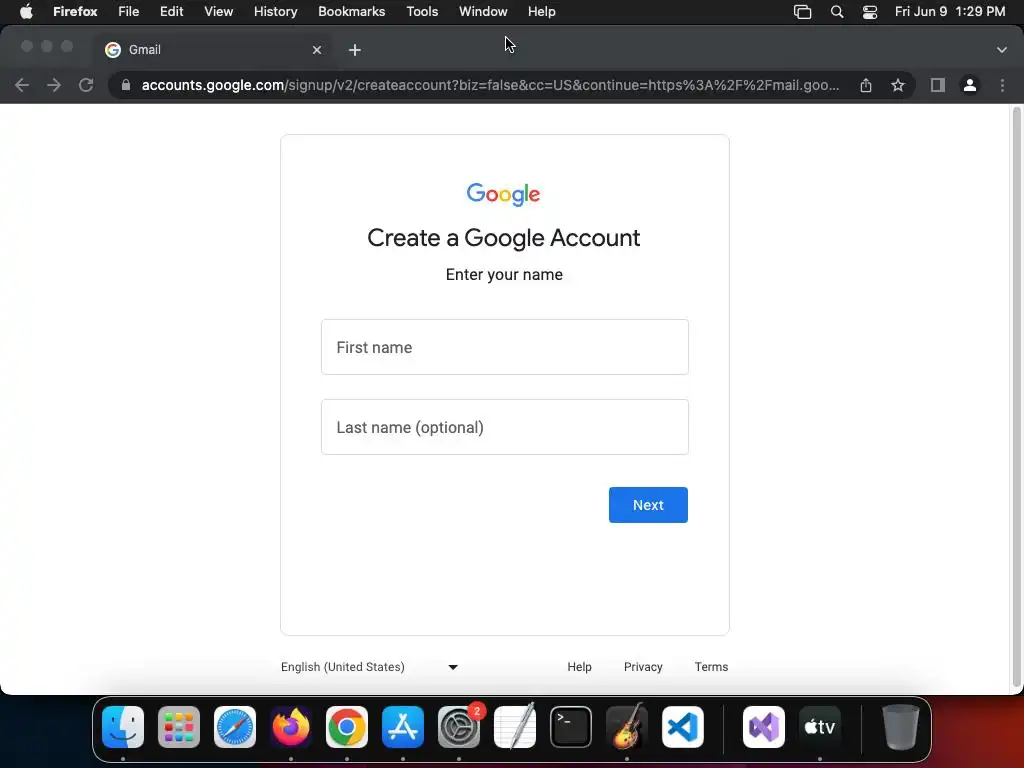
Task: Click the Last name (optional) field
Action: [x=505, y=427]
